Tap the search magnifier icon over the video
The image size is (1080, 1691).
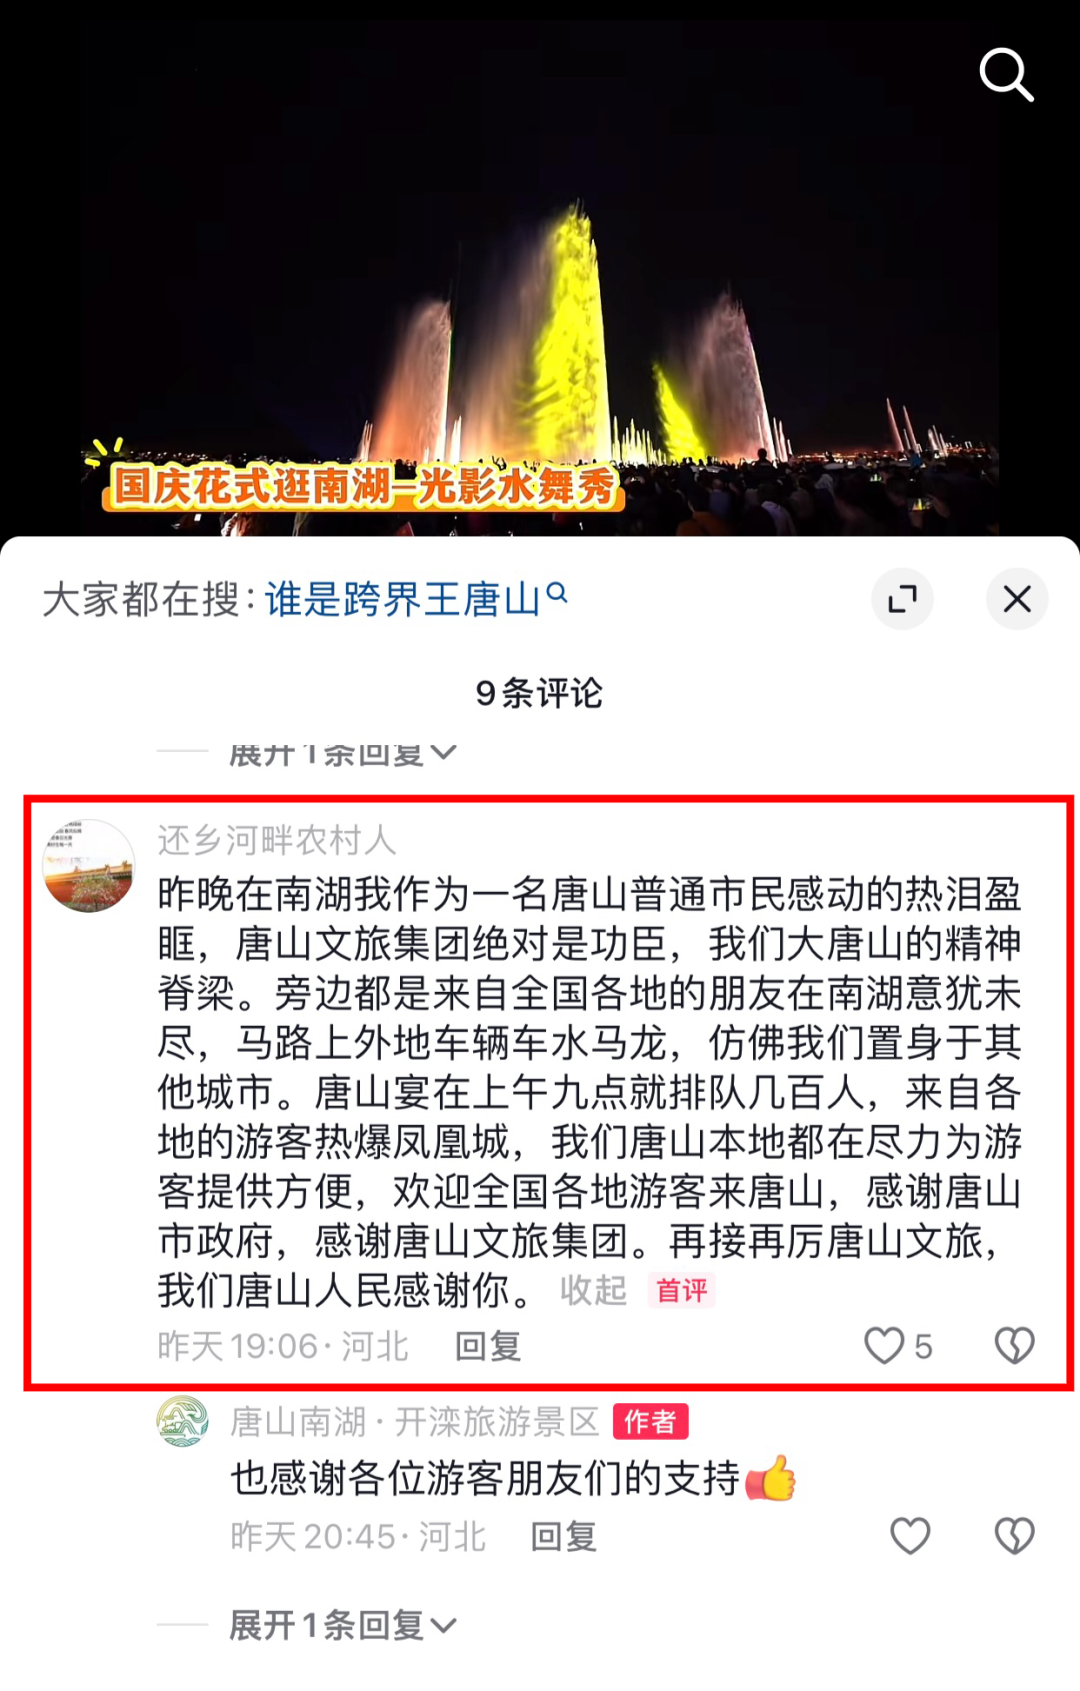1005,74
